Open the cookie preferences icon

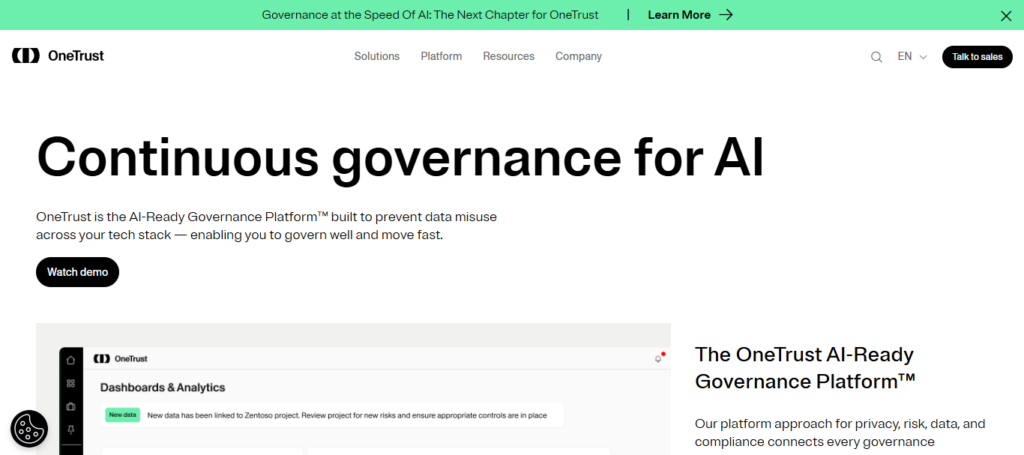click(29, 429)
